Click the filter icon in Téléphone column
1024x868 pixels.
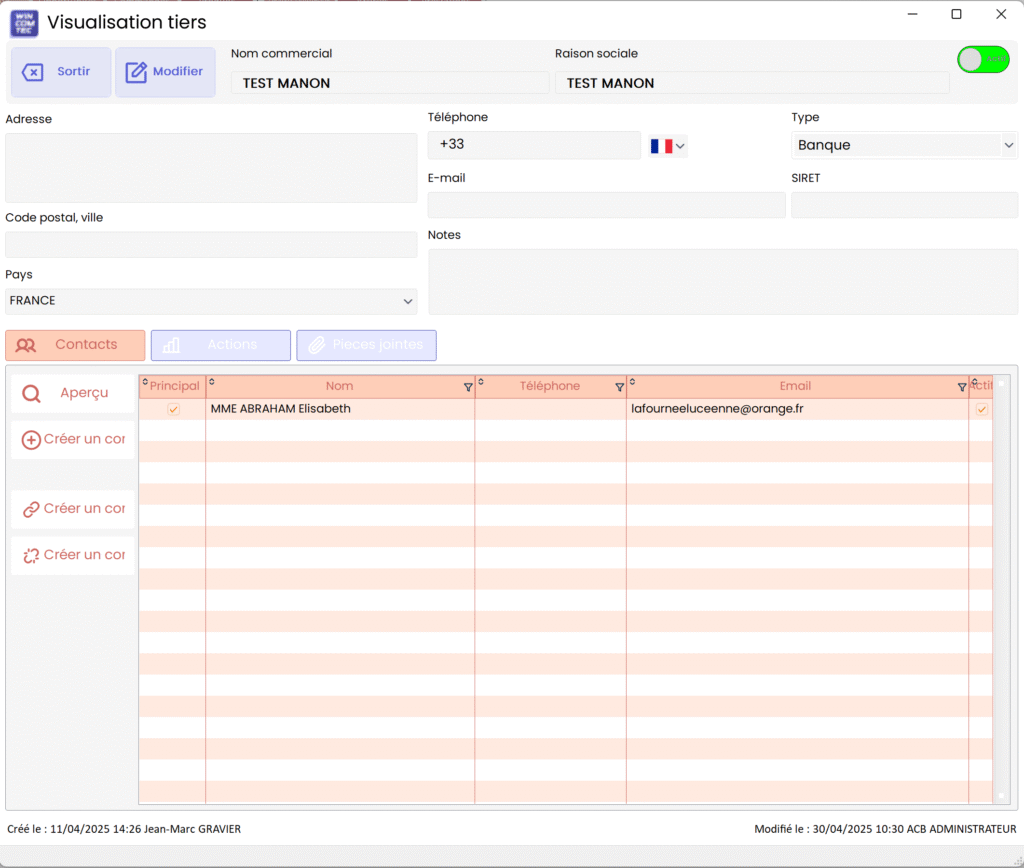619,387
